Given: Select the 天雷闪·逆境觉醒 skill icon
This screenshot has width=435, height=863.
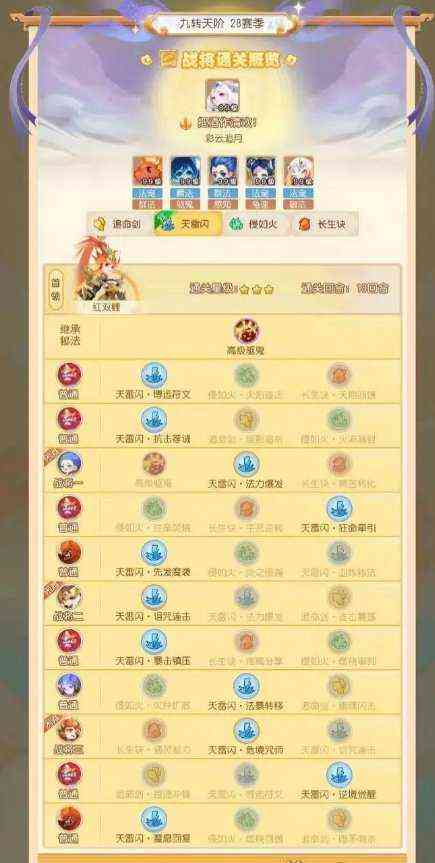Looking at the screenshot, I should (x=339, y=774).
